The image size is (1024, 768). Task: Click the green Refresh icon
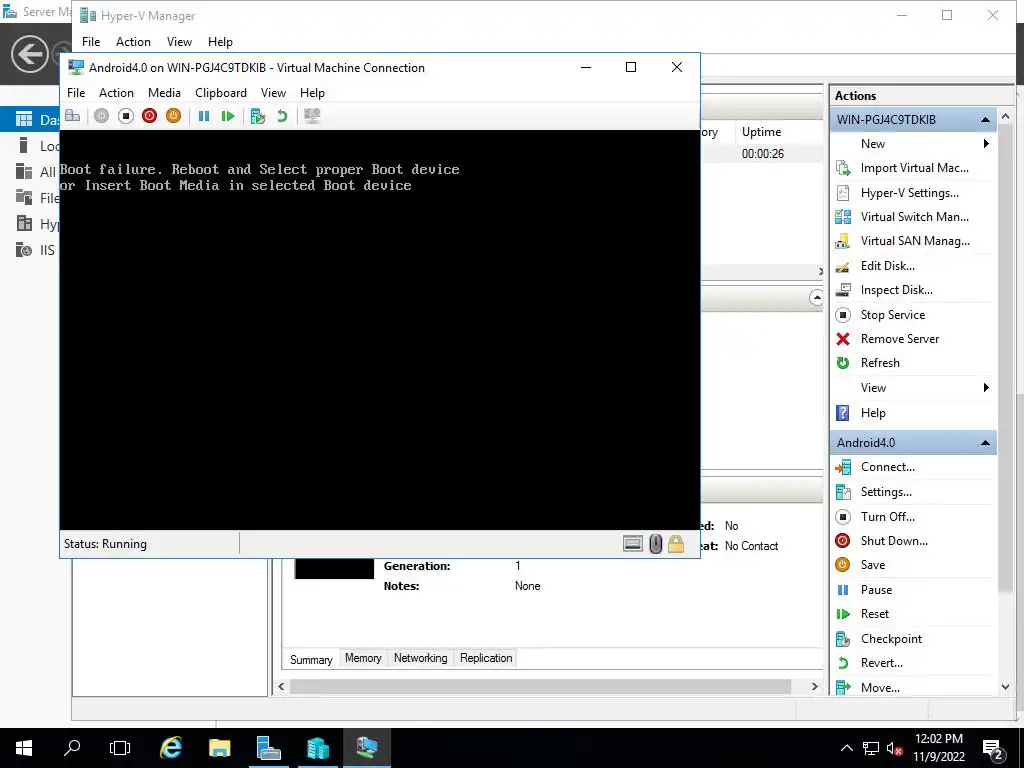click(x=843, y=363)
